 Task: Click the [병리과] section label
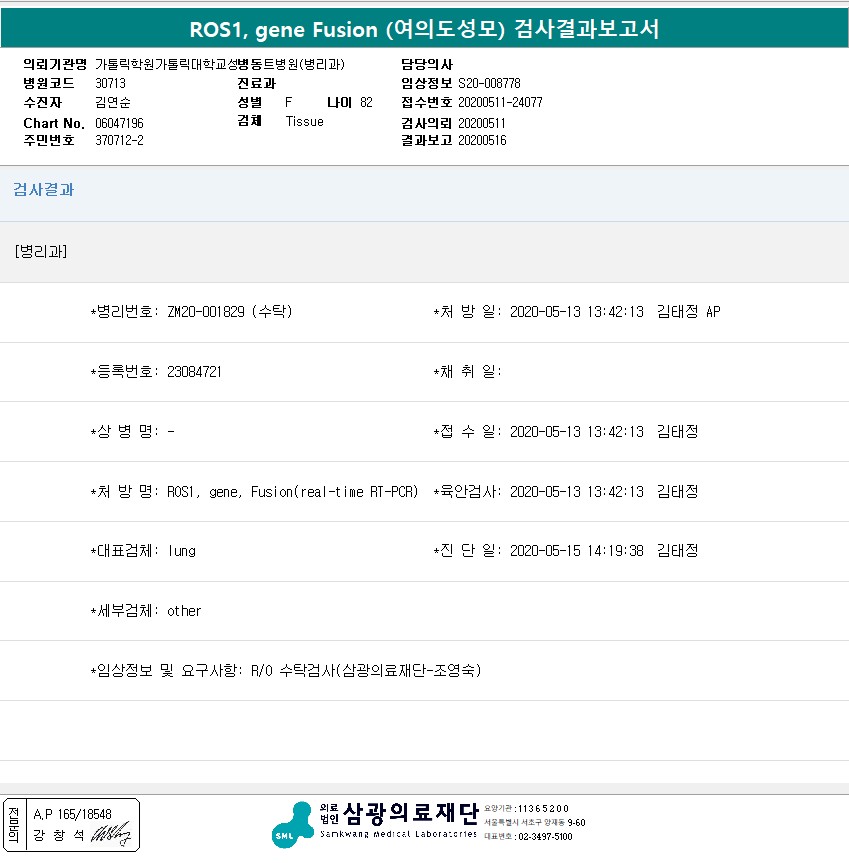(41, 252)
